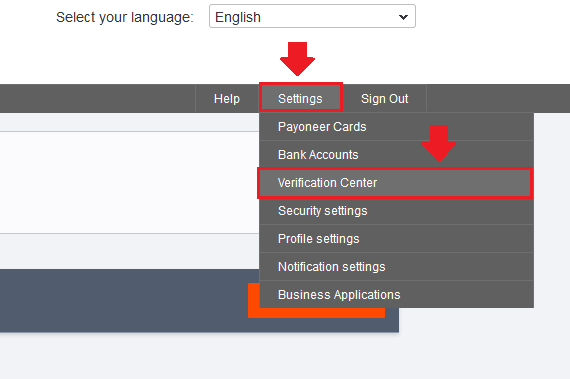The width and height of the screenshot is (570, 379).
Task: Choose Bank Accounts from Settings menu
Action: (x=396, y=154)
